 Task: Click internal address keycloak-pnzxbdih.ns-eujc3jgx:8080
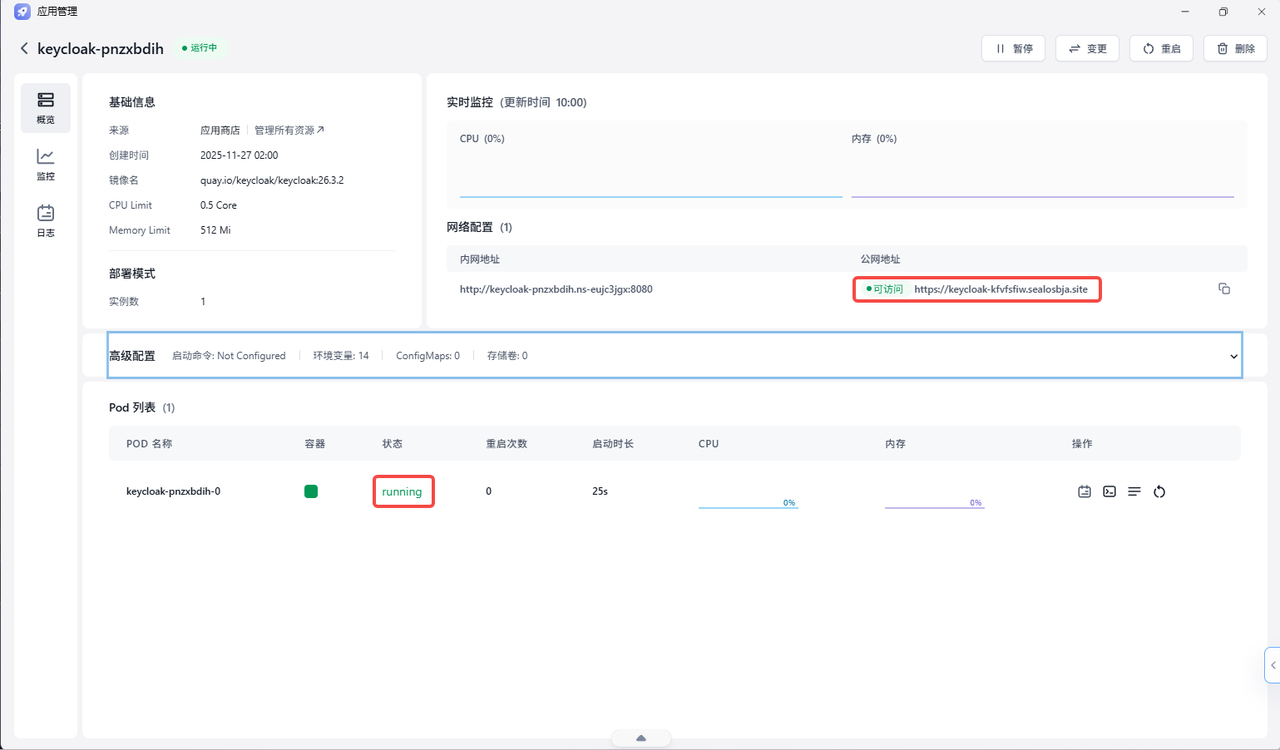(x=556, y=289)
